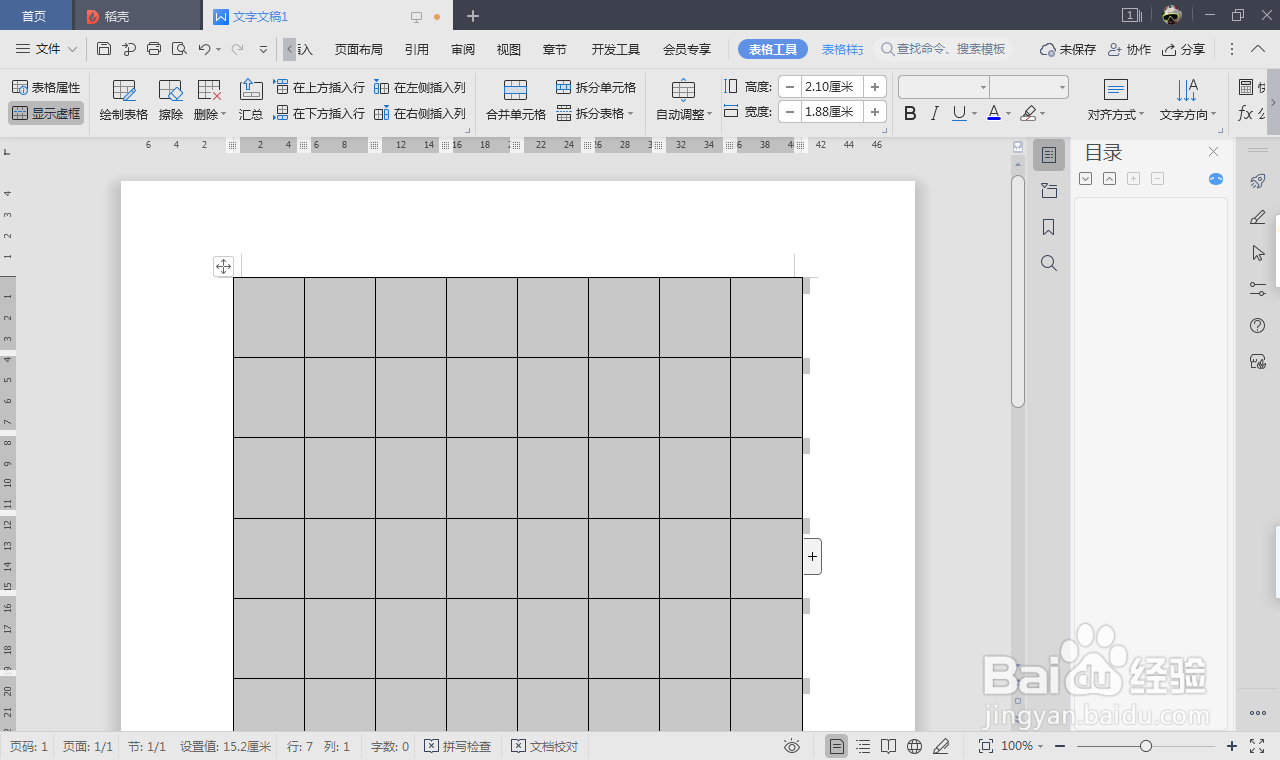This screenshot has height=760, width=1280.
Task: Click the settings sliders icon on right sidebar
Action: coord(1259,289)
